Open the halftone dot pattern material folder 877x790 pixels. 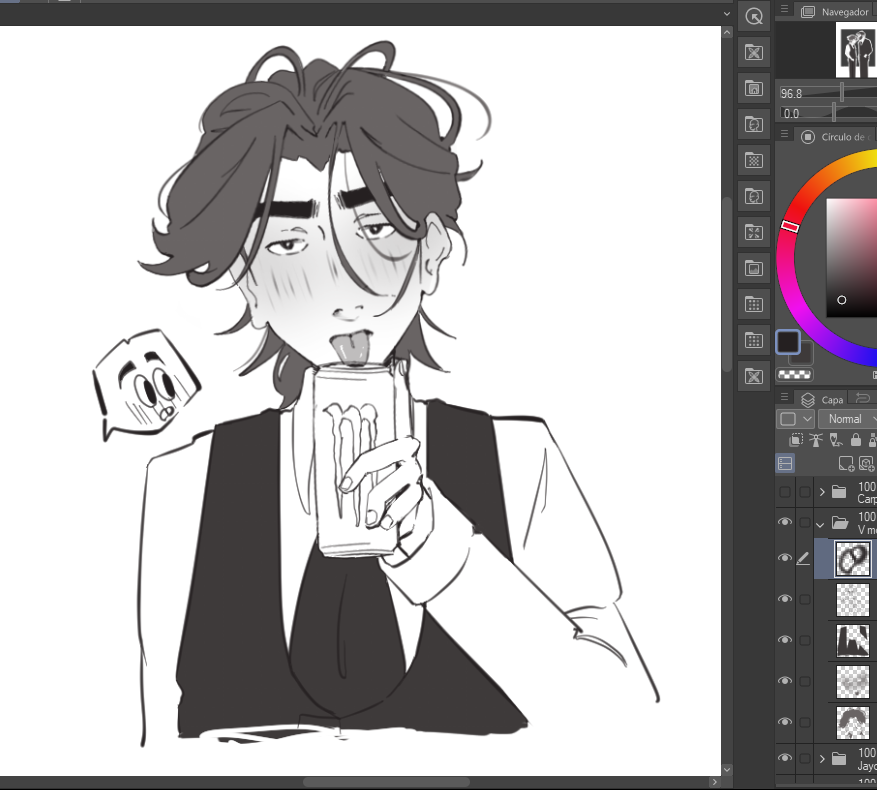(754, 161)
